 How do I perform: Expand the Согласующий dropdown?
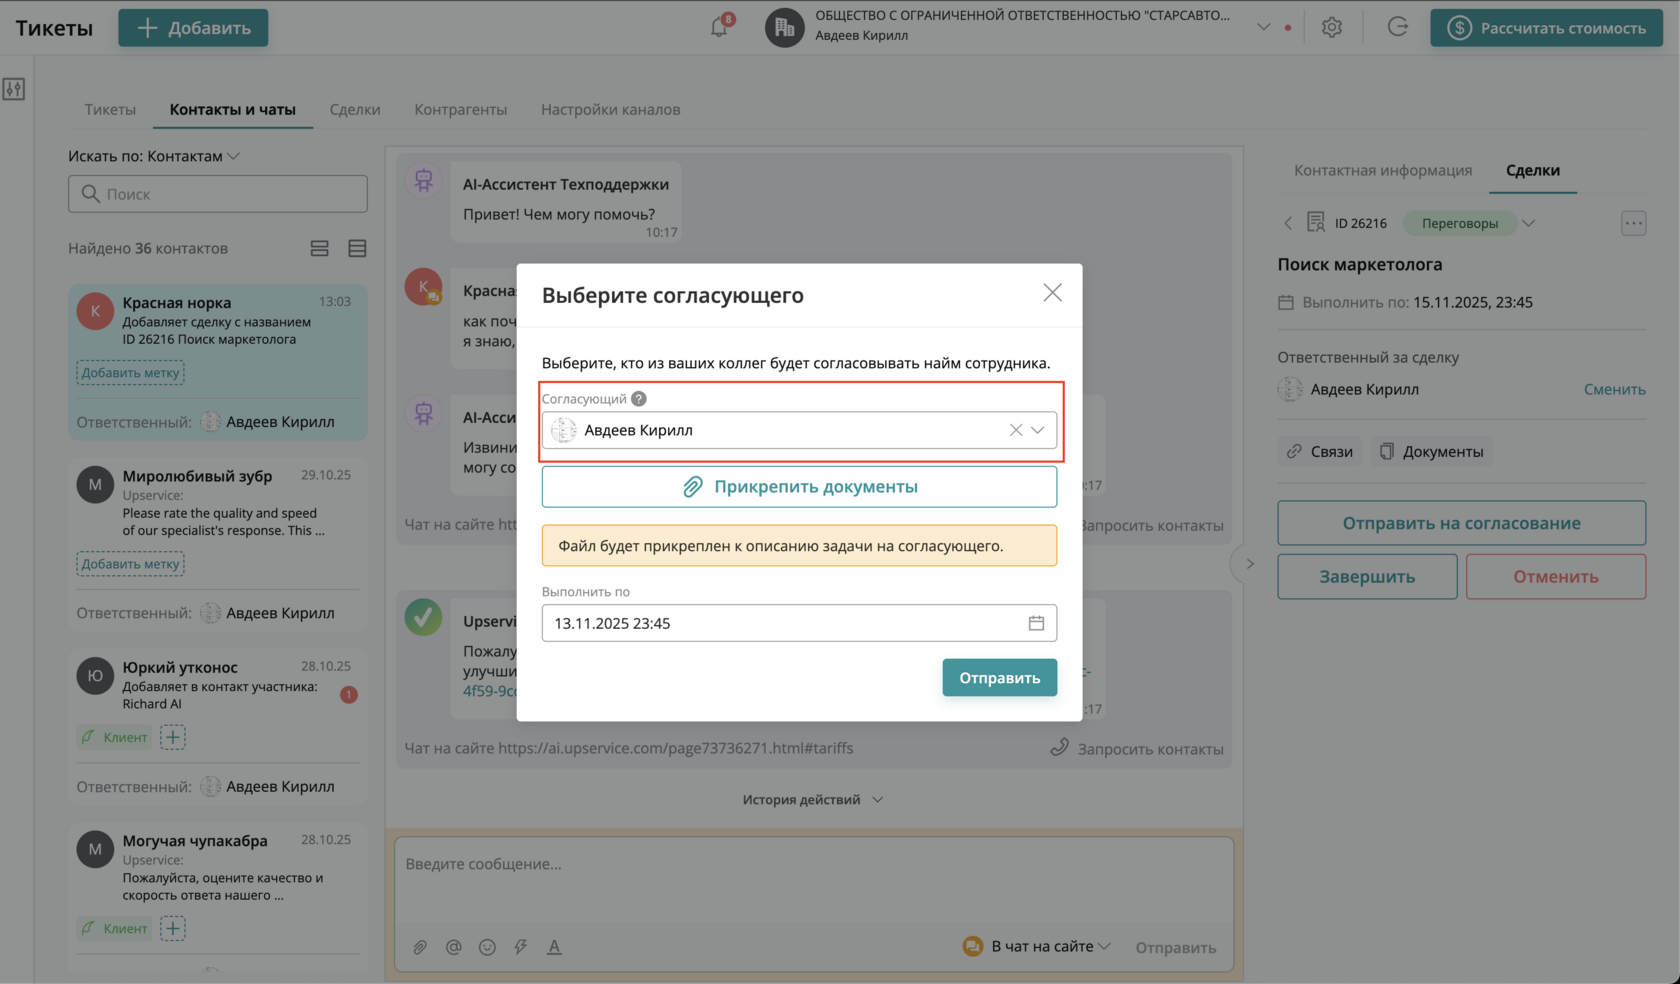coord(1038,430)
